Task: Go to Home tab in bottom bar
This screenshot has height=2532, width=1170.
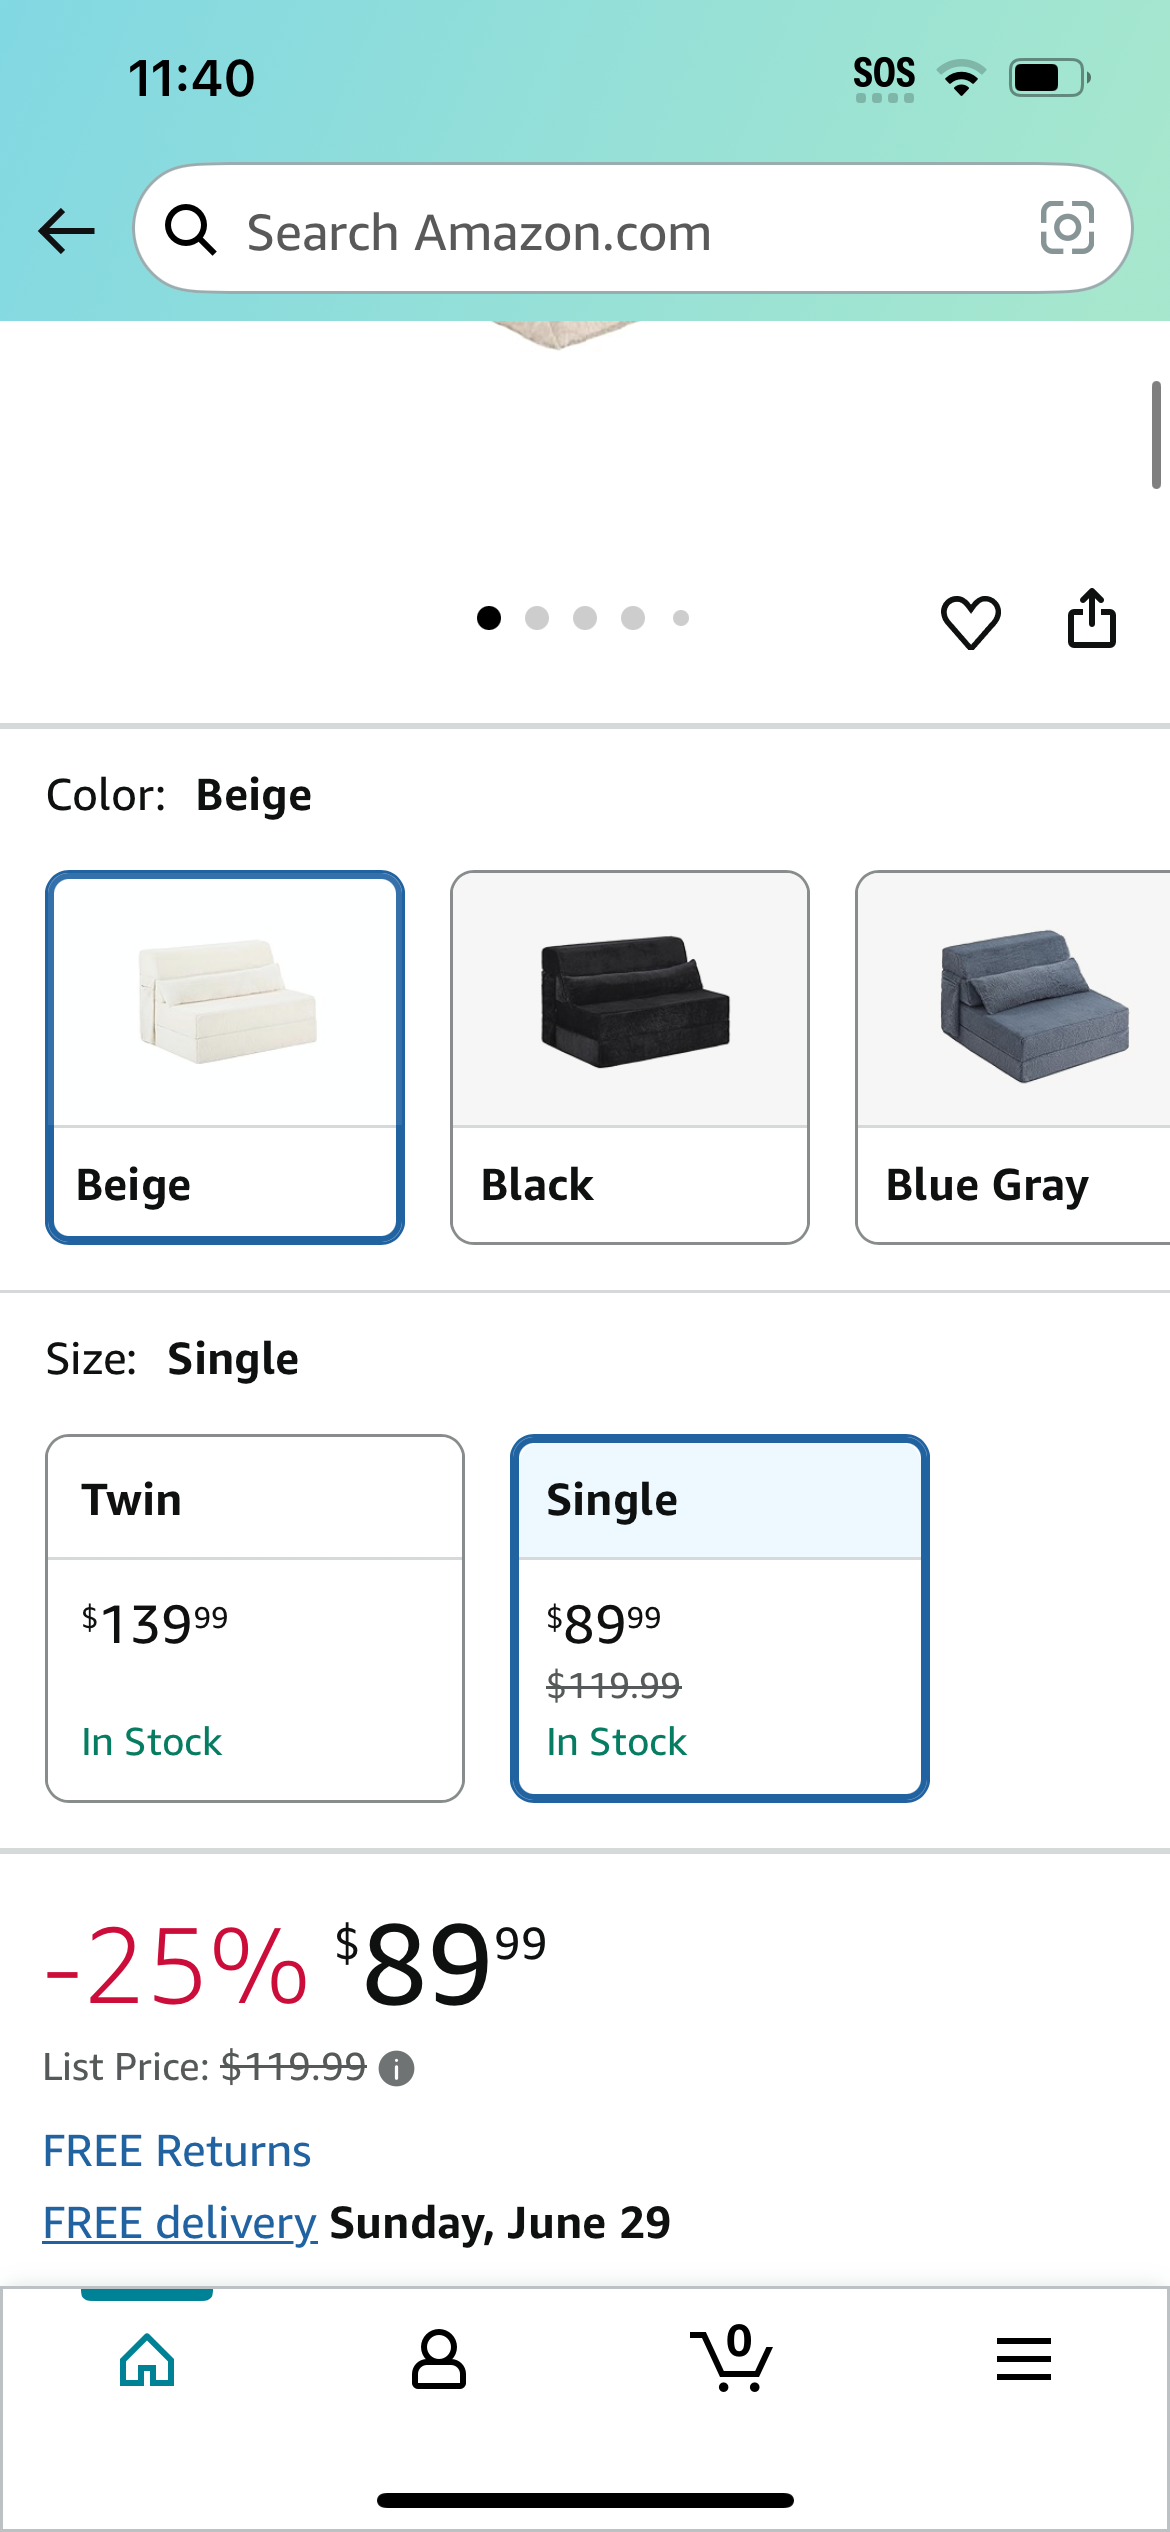Action: pos(147,2360)
